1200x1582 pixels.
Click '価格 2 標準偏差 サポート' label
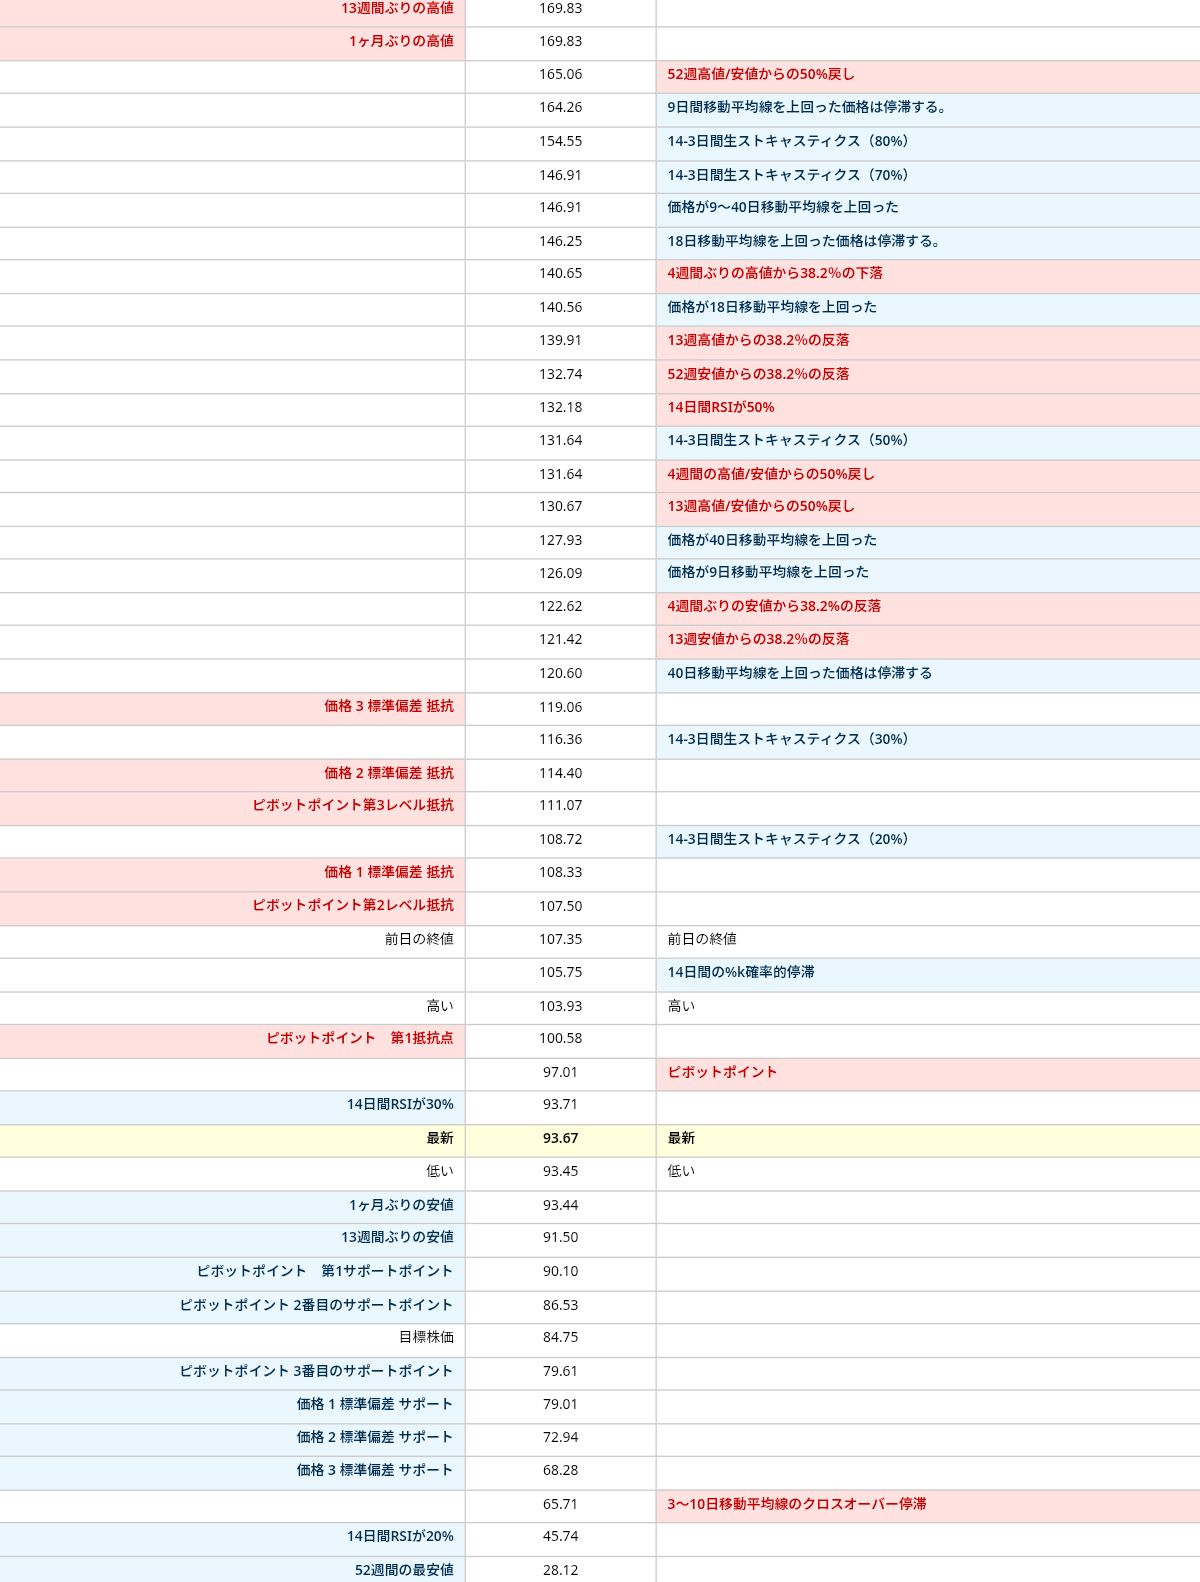click(375, 1437)
